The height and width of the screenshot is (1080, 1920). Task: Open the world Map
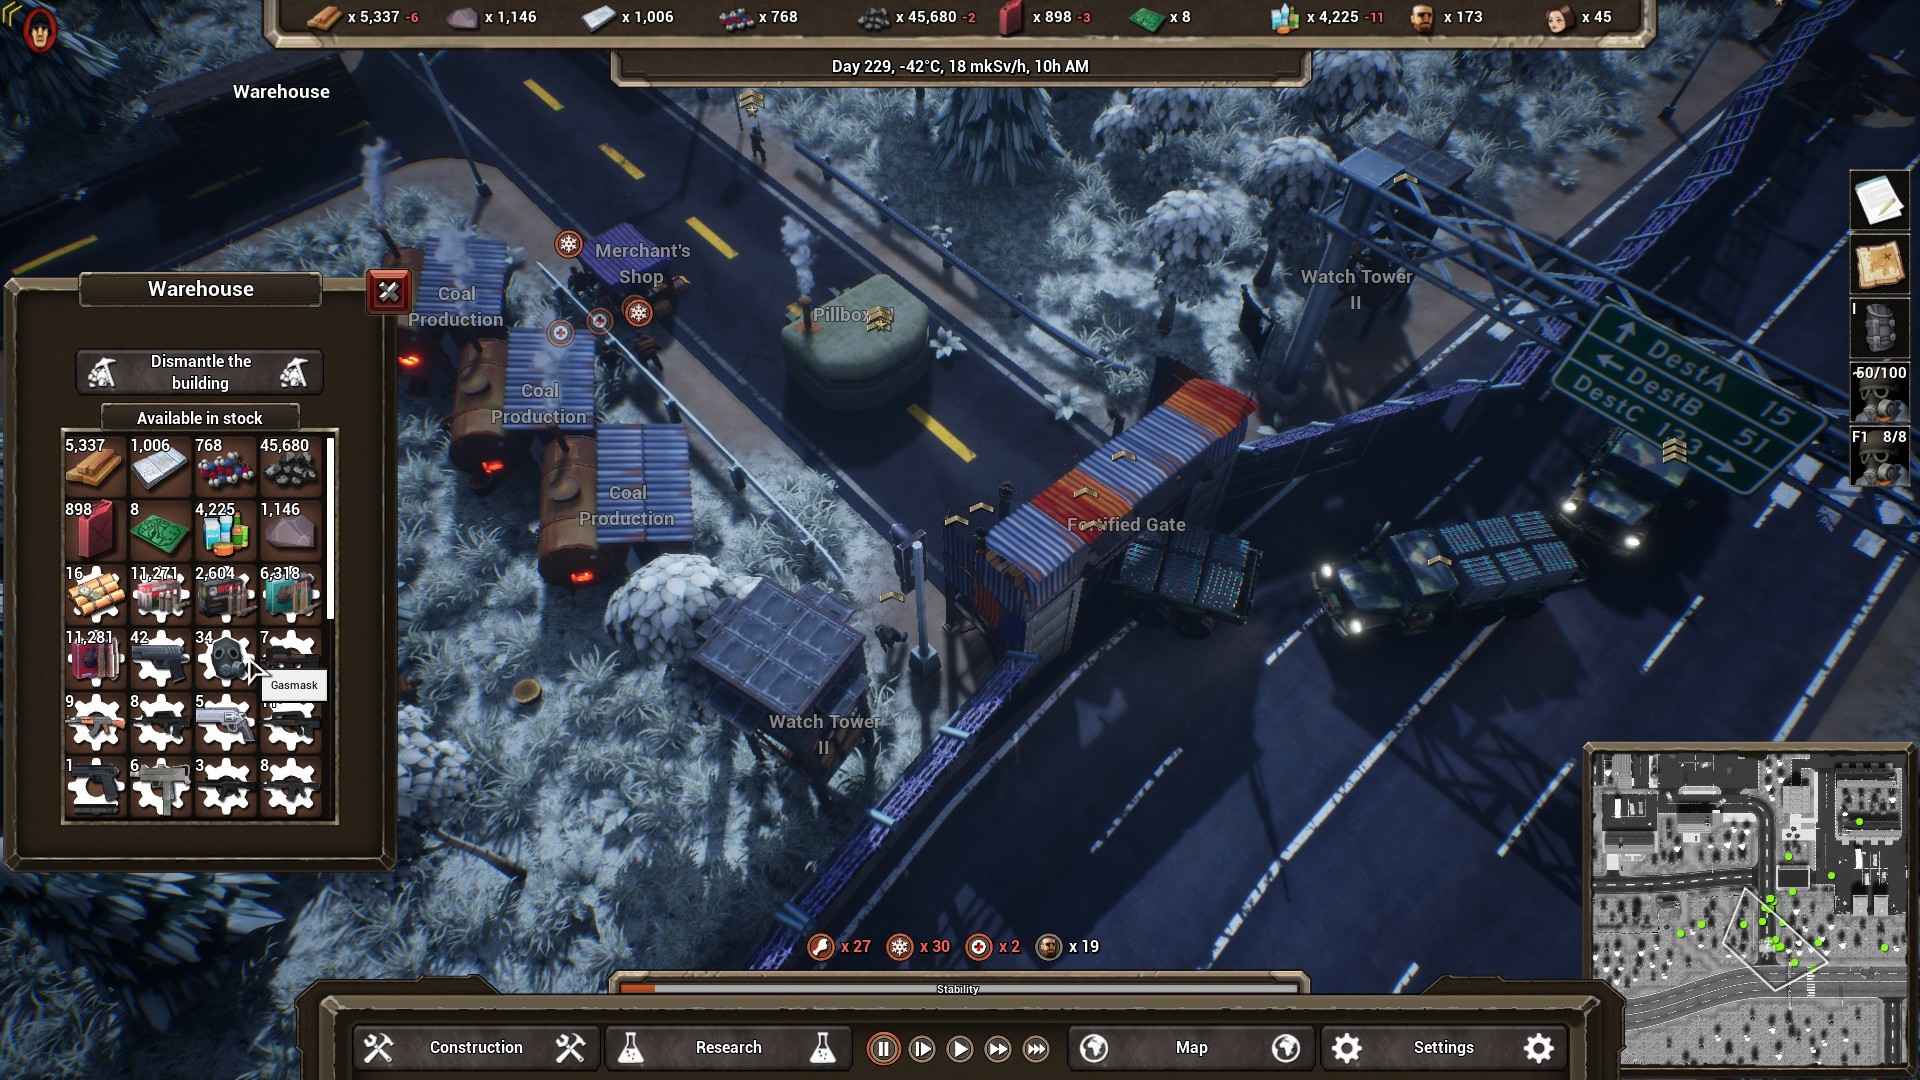[x=1190, y=1048]
